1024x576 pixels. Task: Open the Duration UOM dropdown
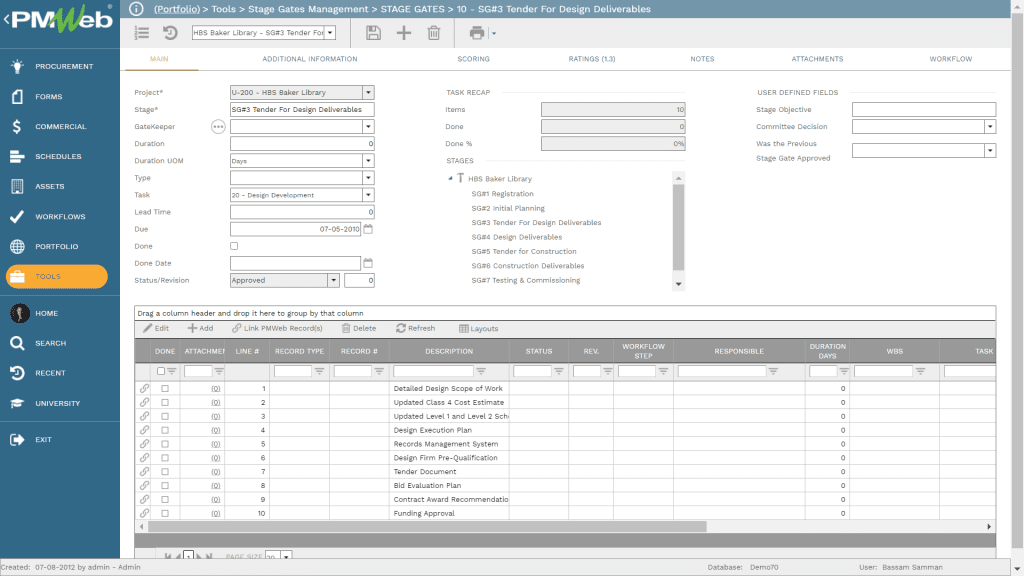pos(368,161)
